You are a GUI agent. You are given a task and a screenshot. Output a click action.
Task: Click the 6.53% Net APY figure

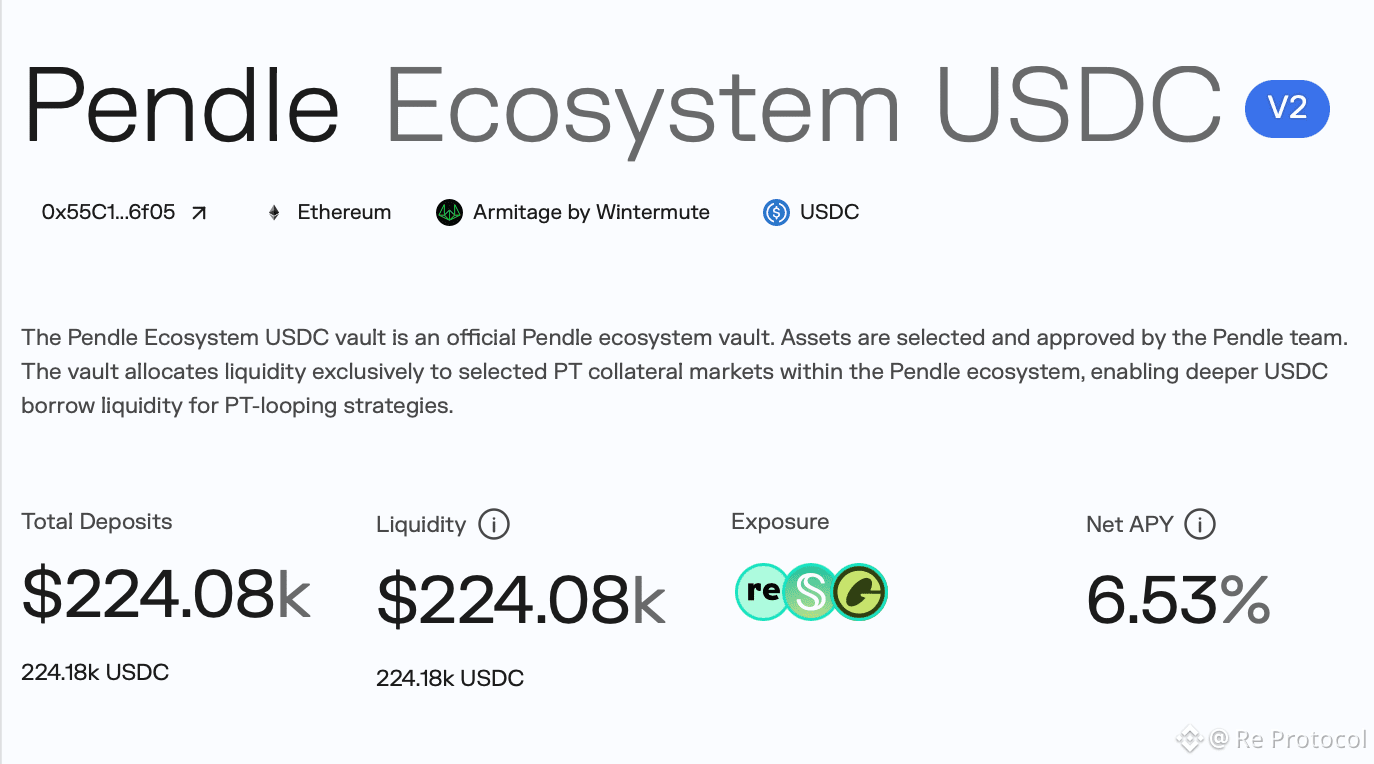click(1178, 600)
